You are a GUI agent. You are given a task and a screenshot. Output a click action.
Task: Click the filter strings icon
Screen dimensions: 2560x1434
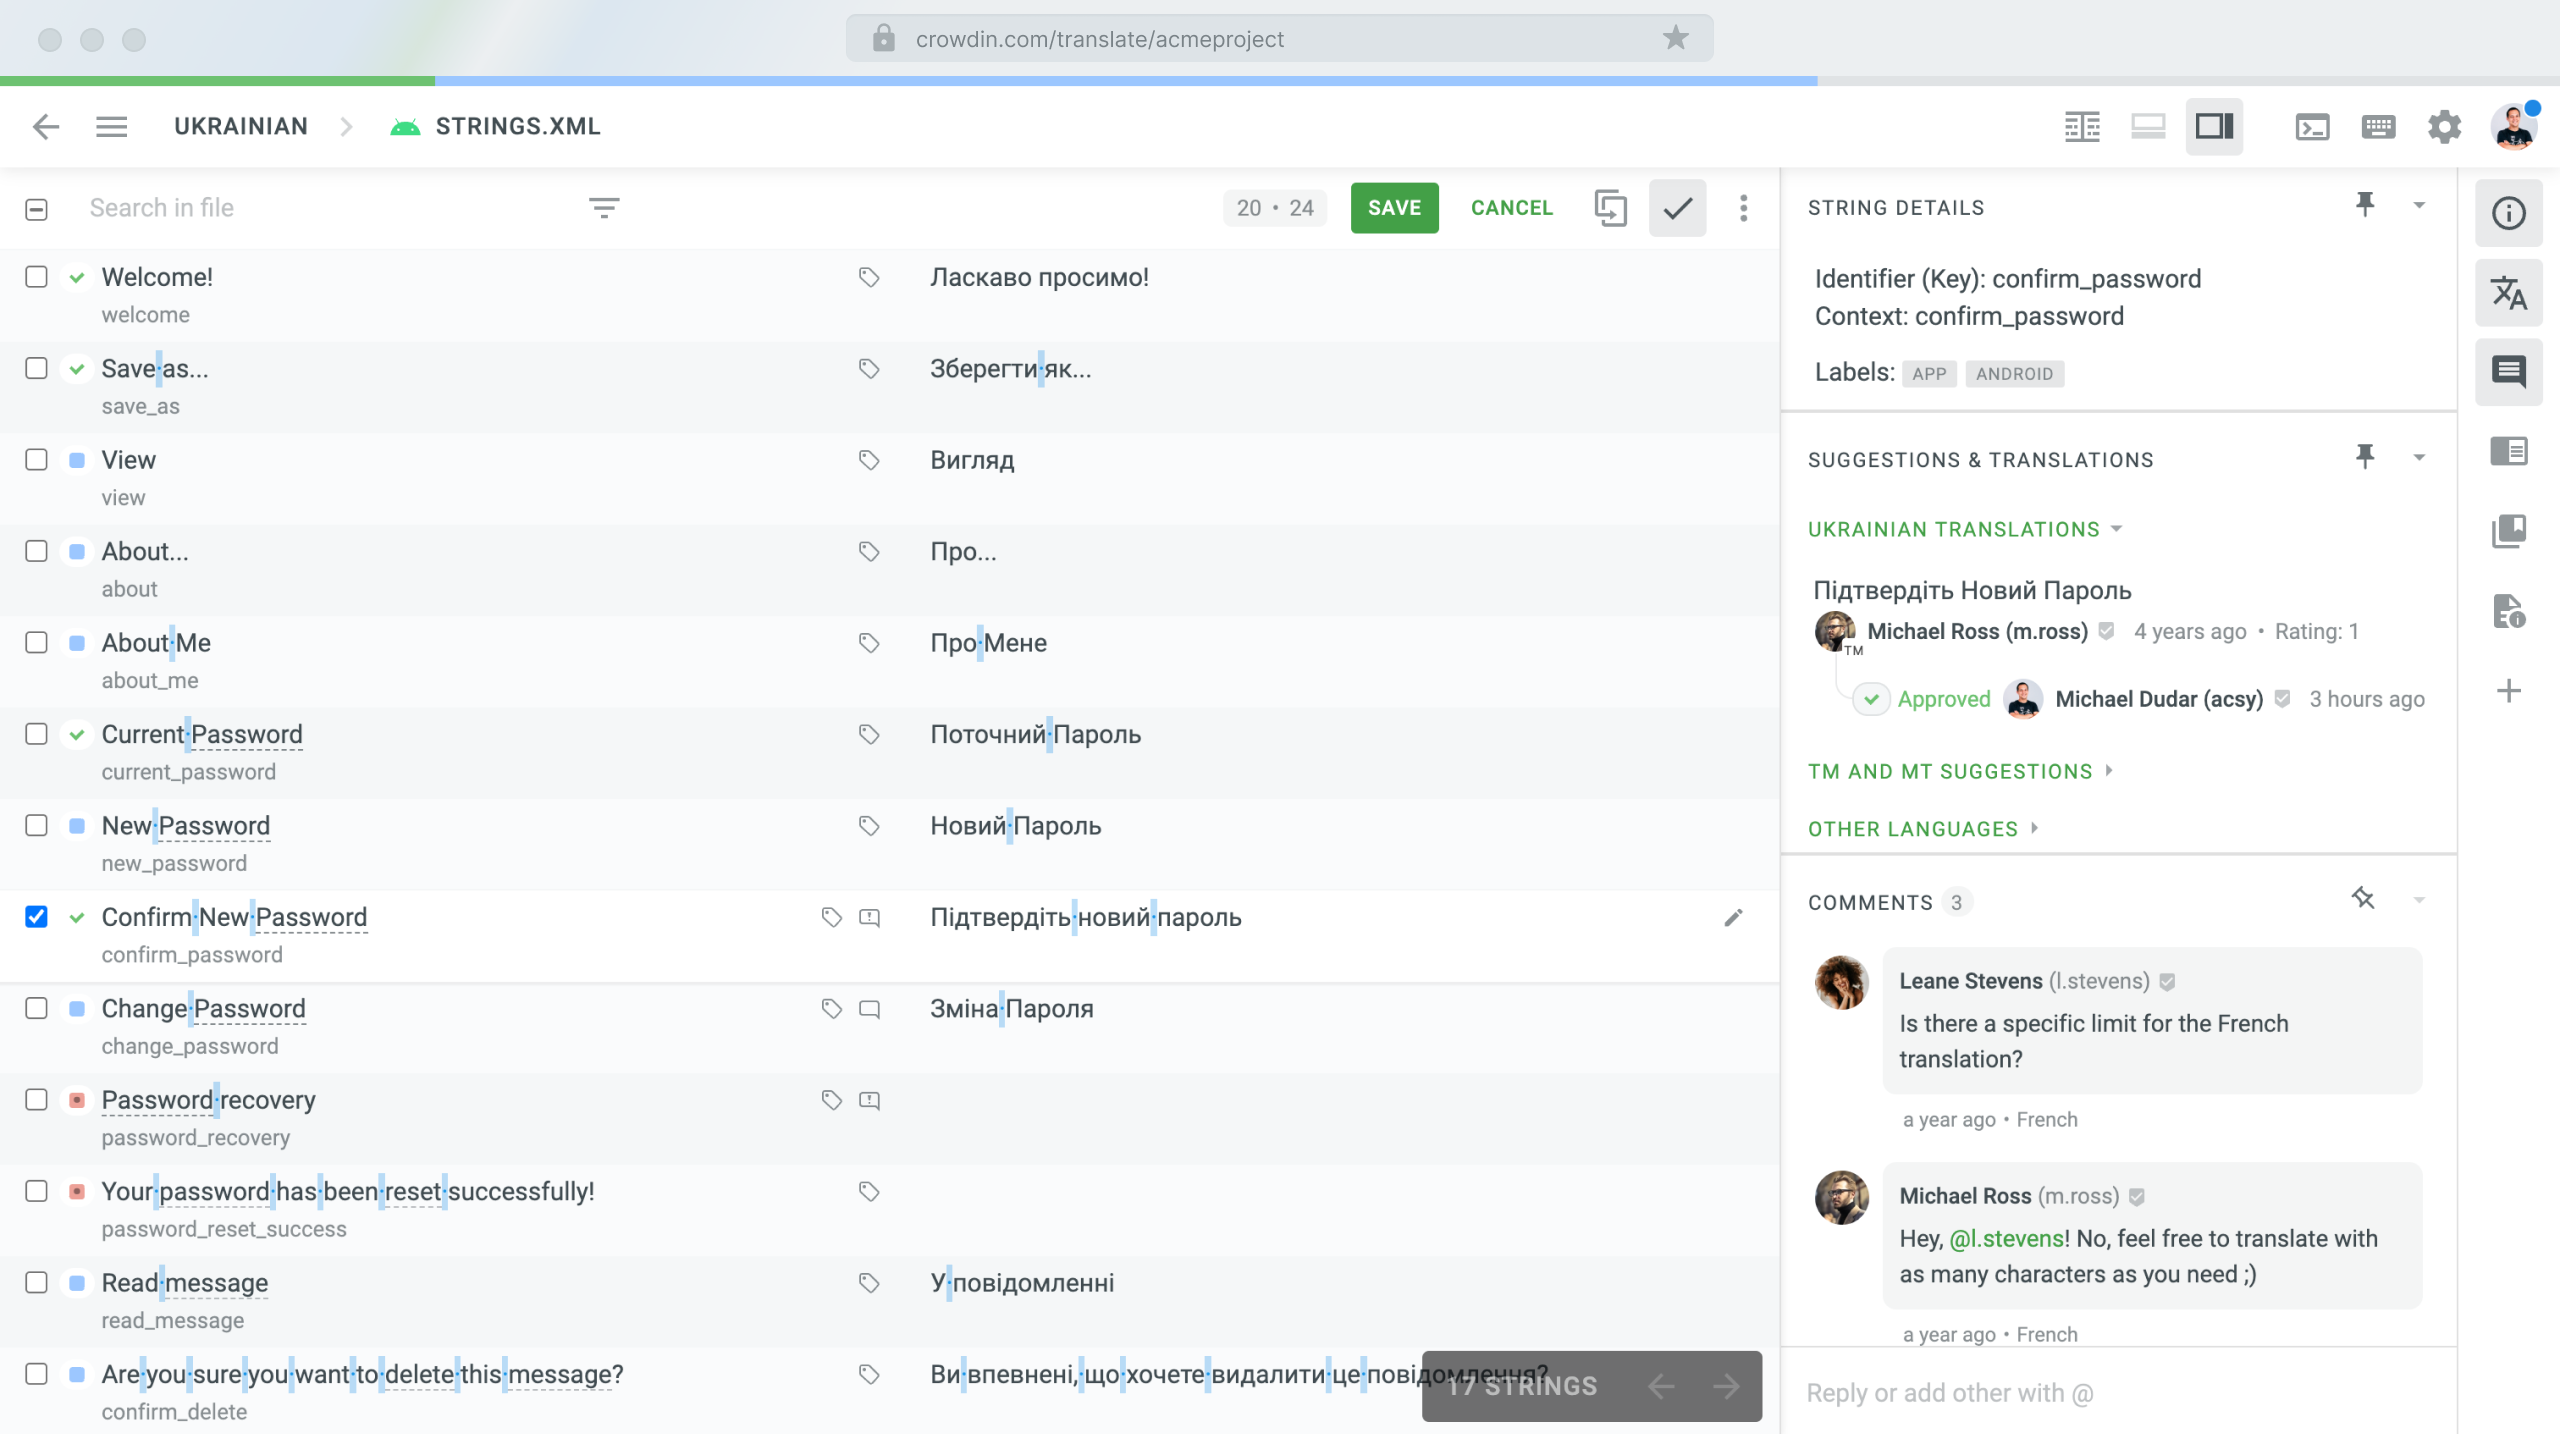tap(605, 207)
